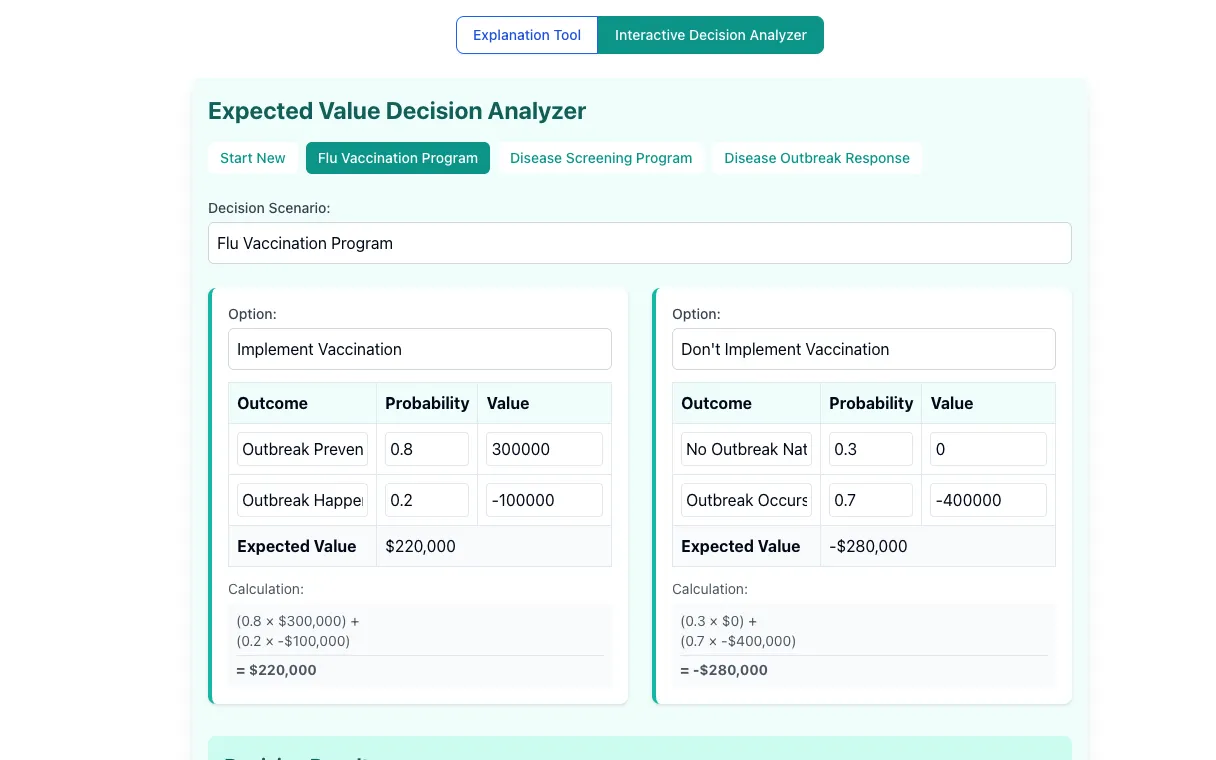Load the Disease Outbreak Response preset
Screen dimensions: 1216x760
(817, 158)
